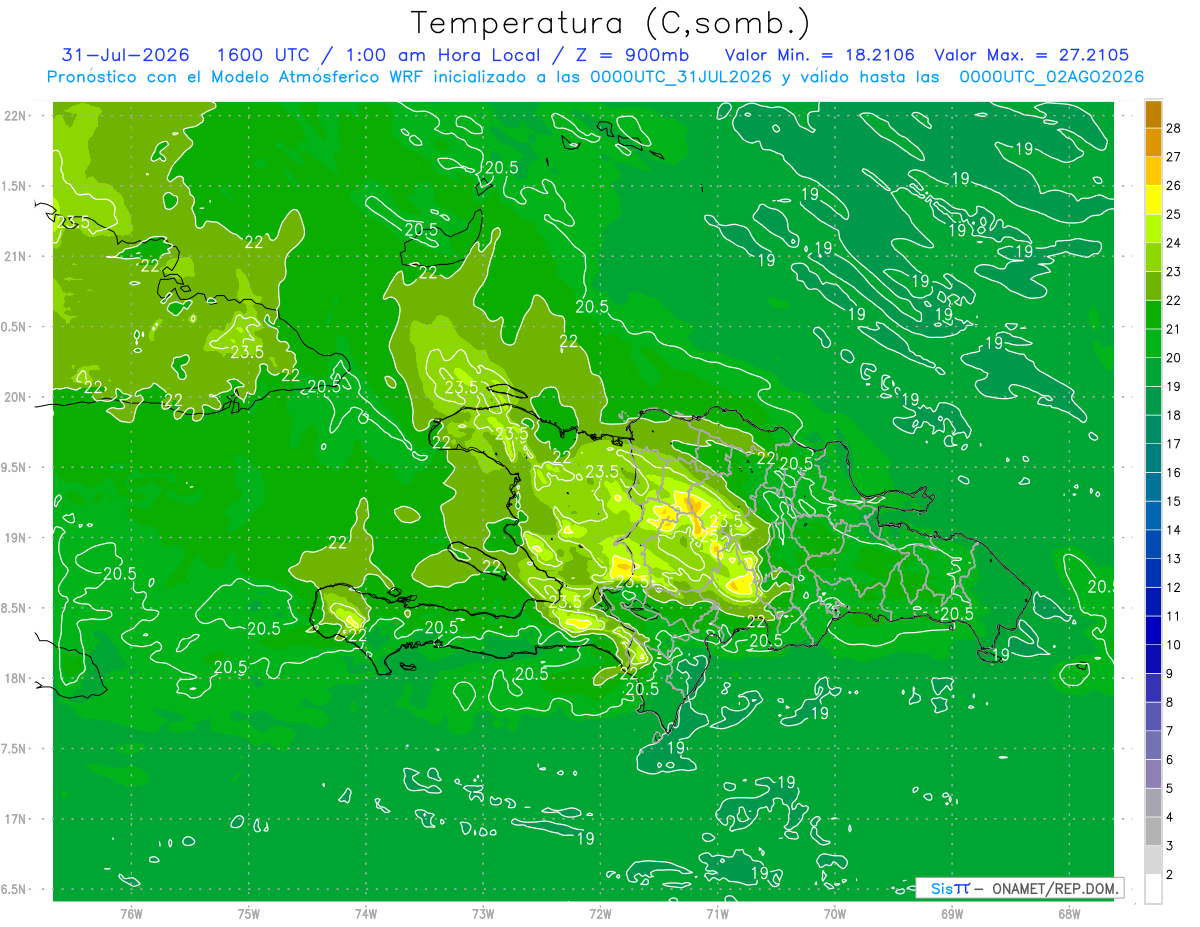Screen dimensions: 1200x927
Task: Click the 6 label on the color scale
Action: click(1171, 760)
